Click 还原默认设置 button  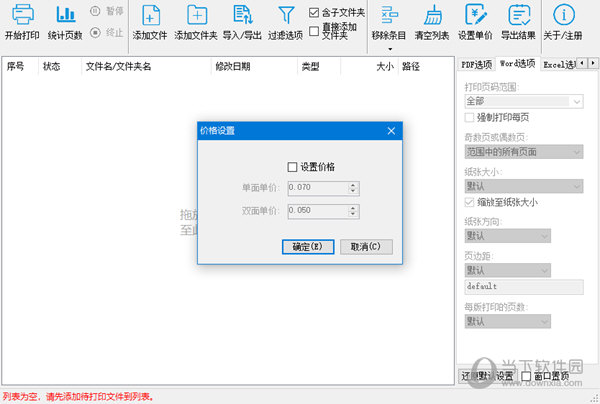pyautogui.click(x=488, y=376)
